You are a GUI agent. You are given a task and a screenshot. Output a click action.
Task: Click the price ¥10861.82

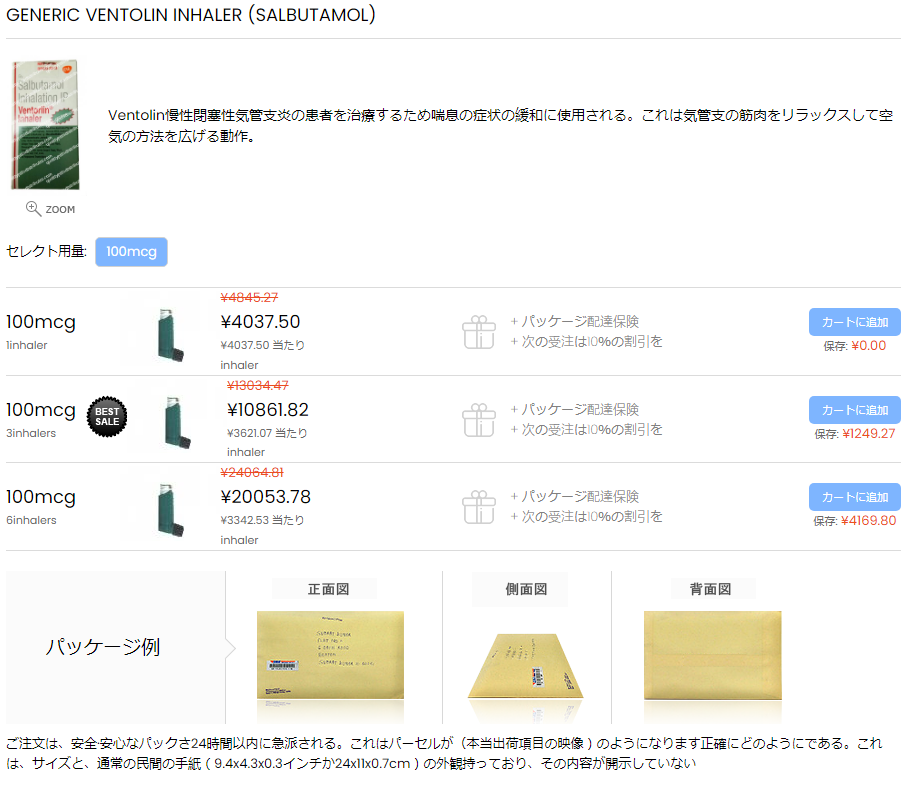coord(268,409)
